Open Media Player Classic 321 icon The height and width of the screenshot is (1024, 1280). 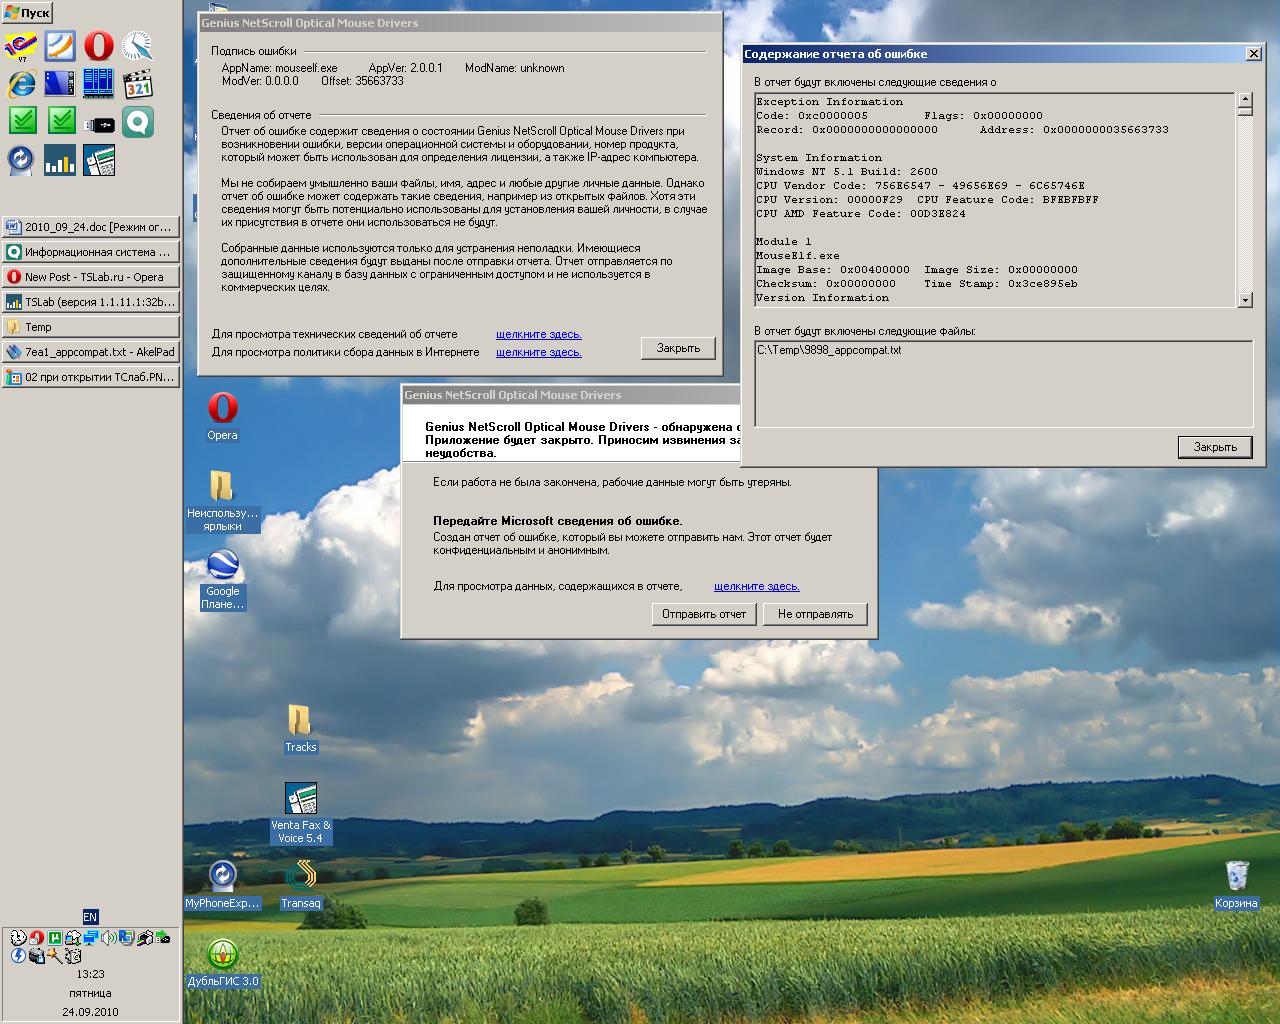(x=137, y=84)
